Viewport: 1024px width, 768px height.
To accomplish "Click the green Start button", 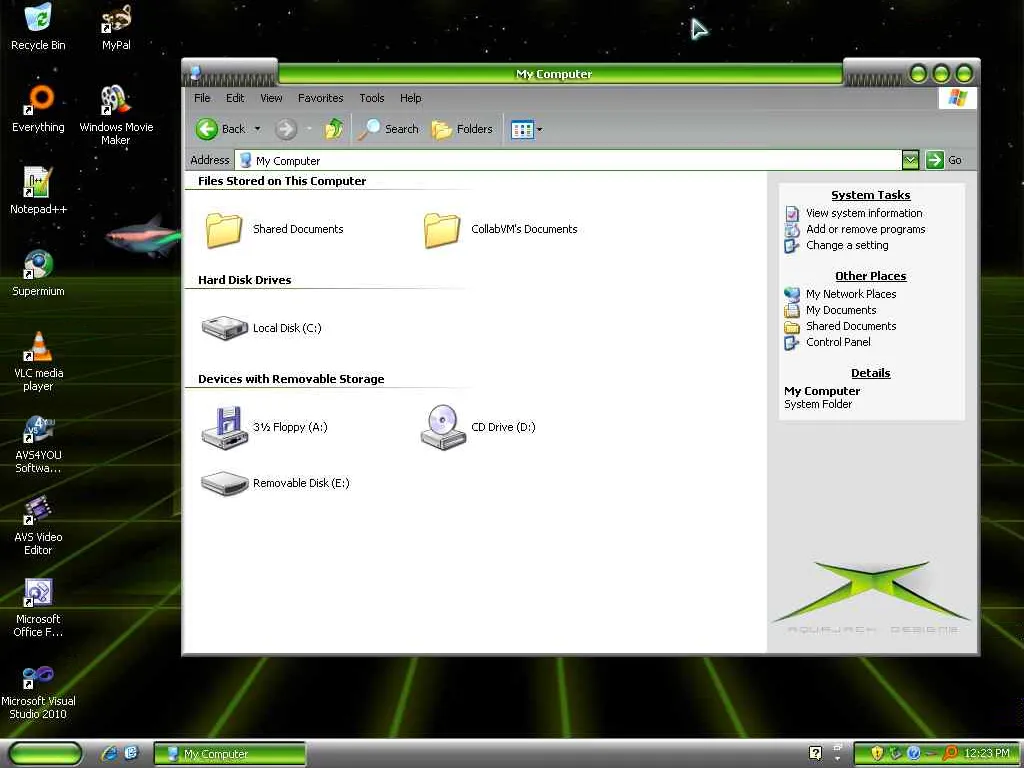I will click(46, 754).
